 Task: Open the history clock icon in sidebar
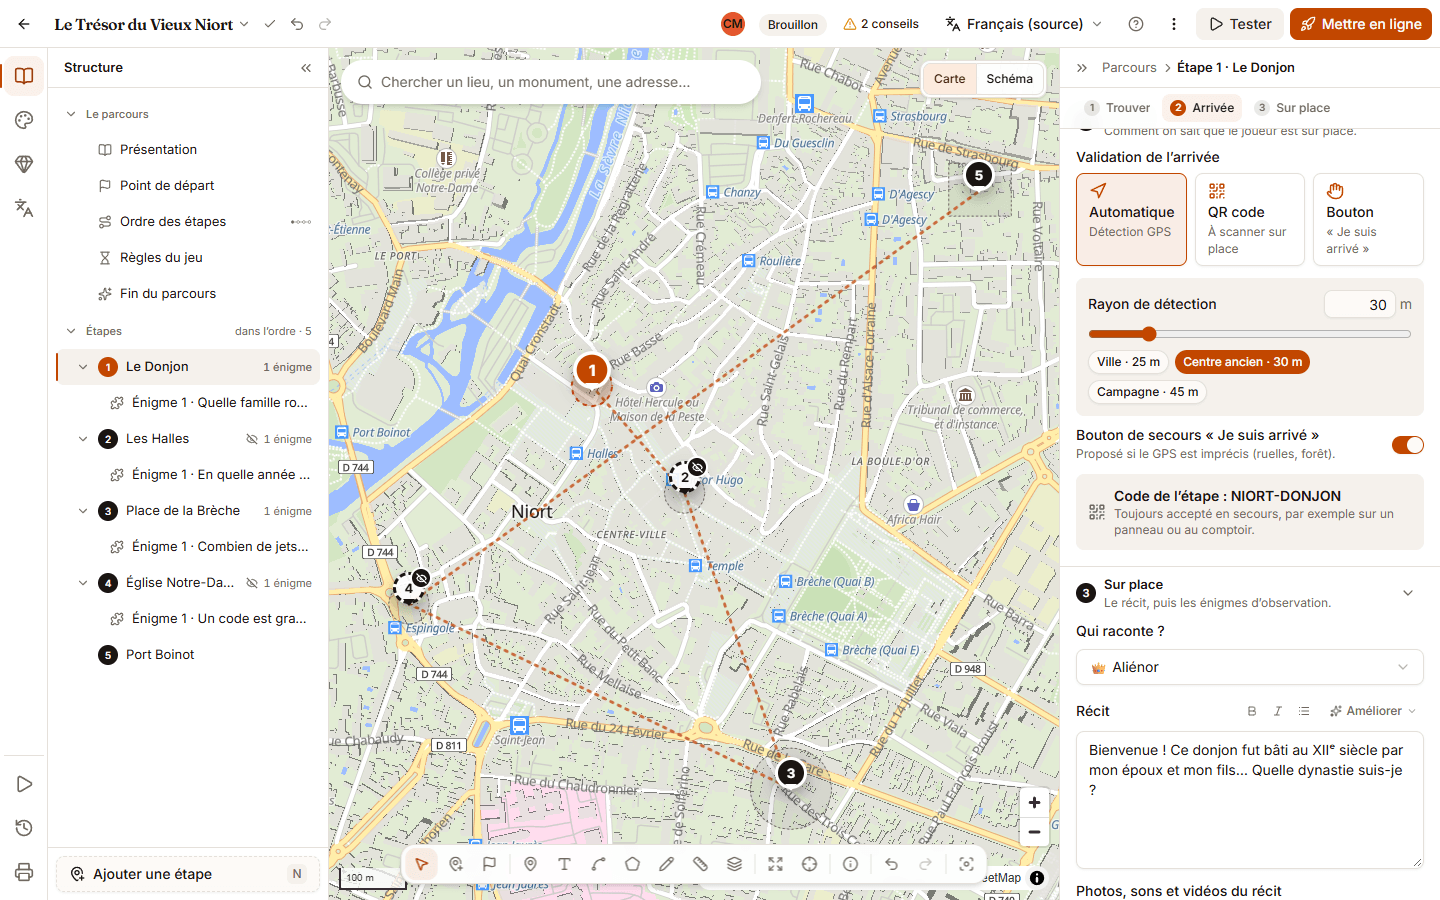coord(24,828)
